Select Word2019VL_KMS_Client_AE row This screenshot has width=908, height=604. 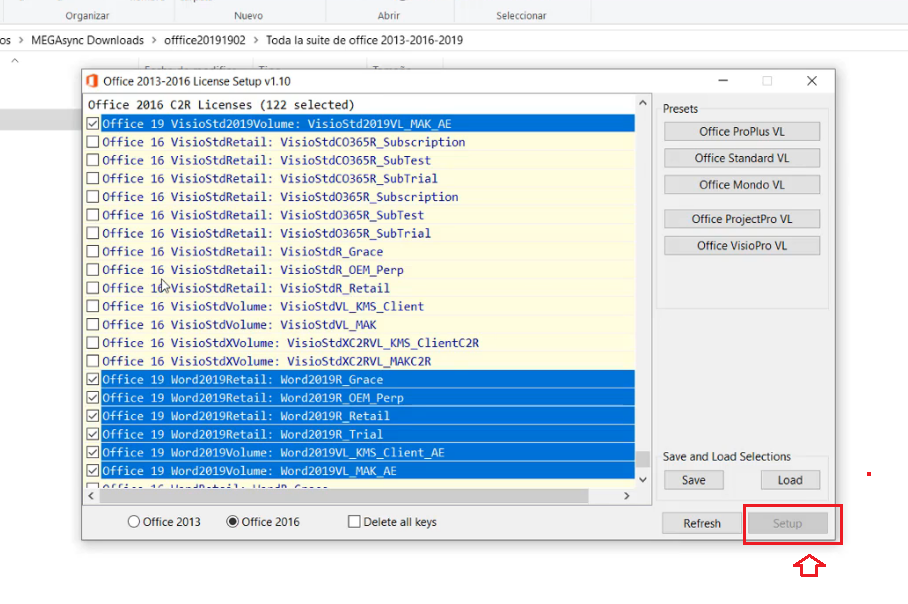tap(368, 452)
